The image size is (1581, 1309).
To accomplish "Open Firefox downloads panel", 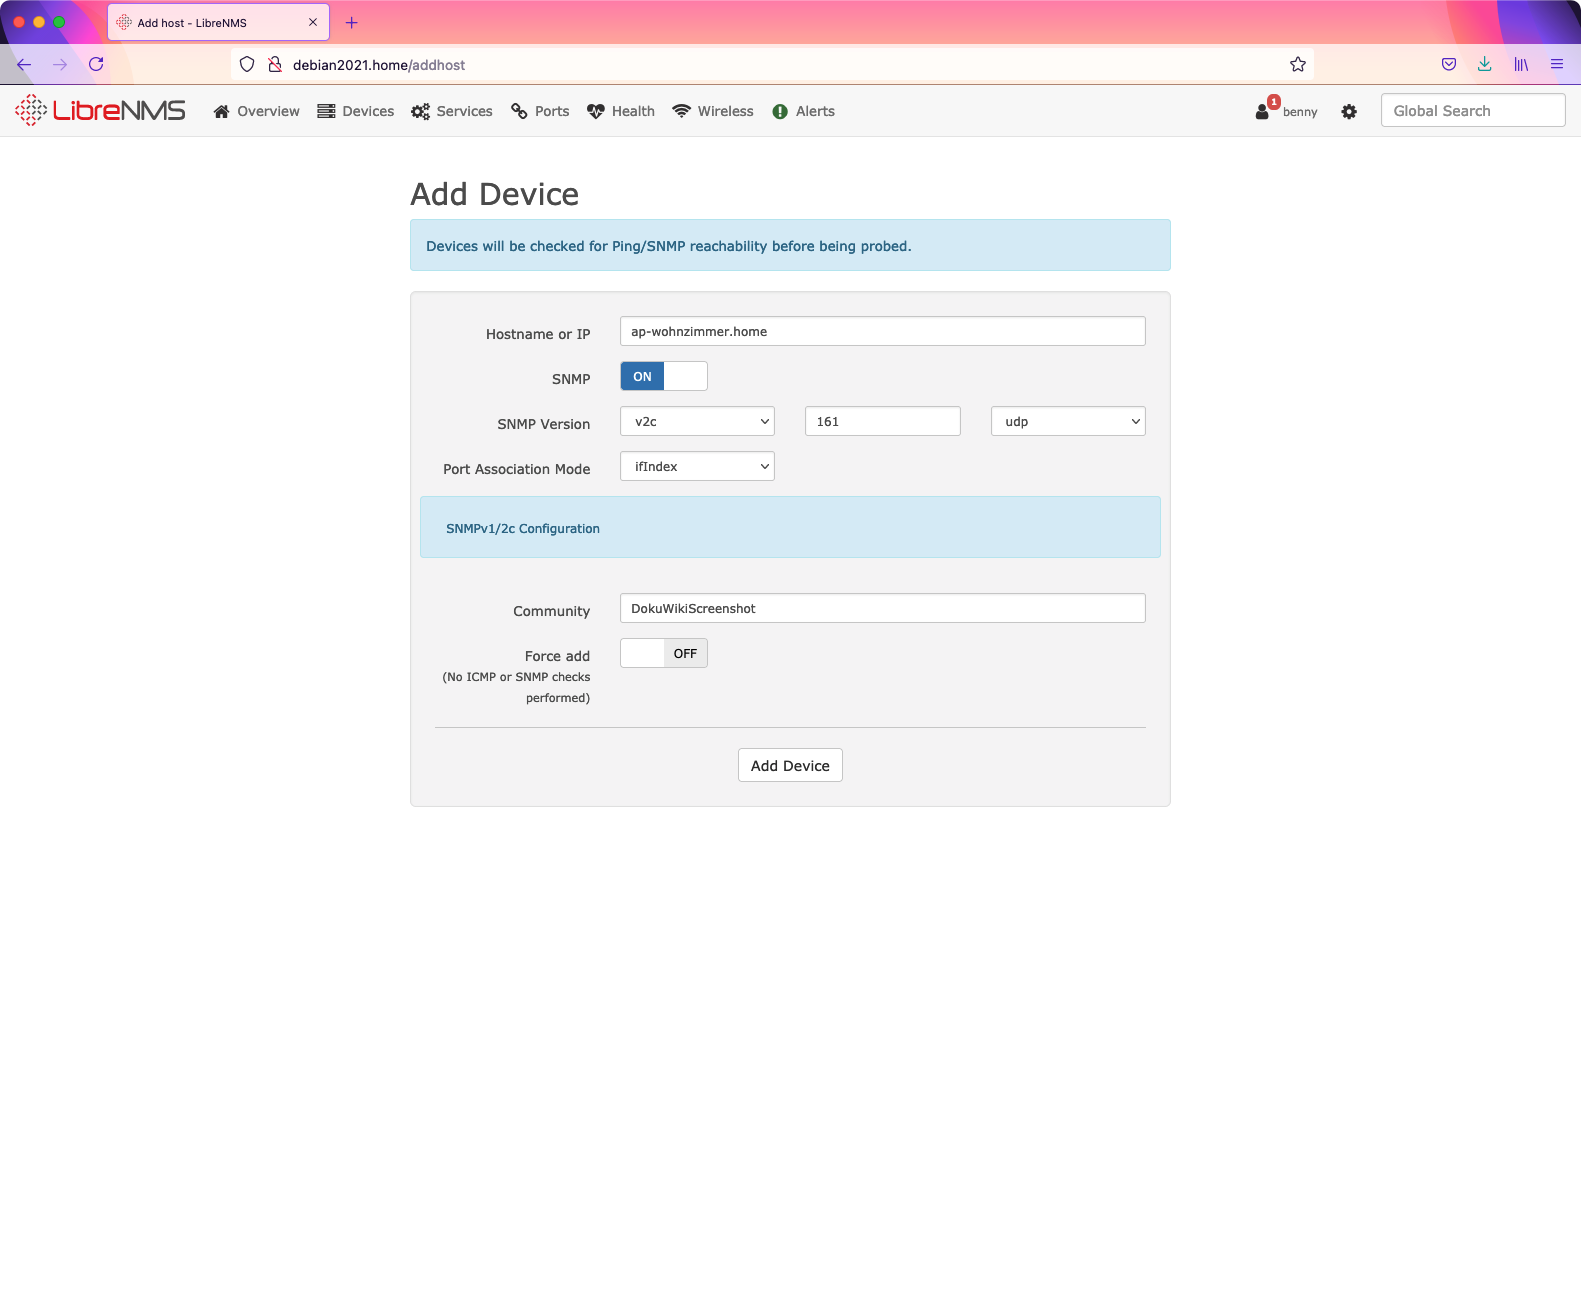I will pyautogui.click(x=1484, y=65).
